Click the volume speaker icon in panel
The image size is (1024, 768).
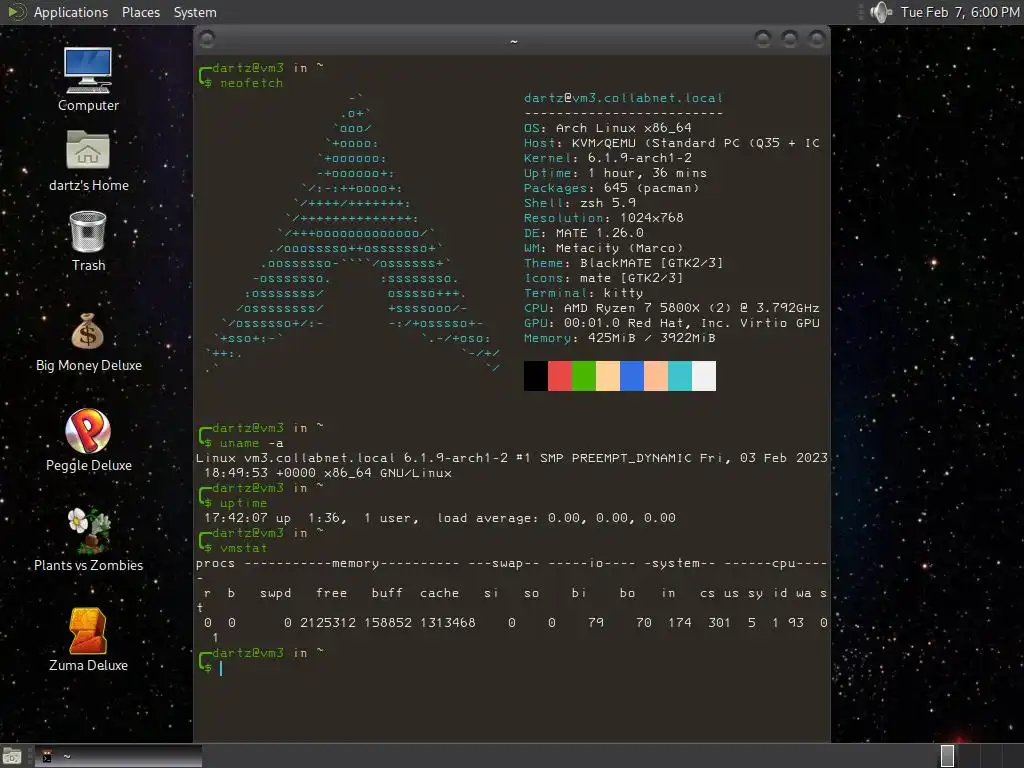881,12
